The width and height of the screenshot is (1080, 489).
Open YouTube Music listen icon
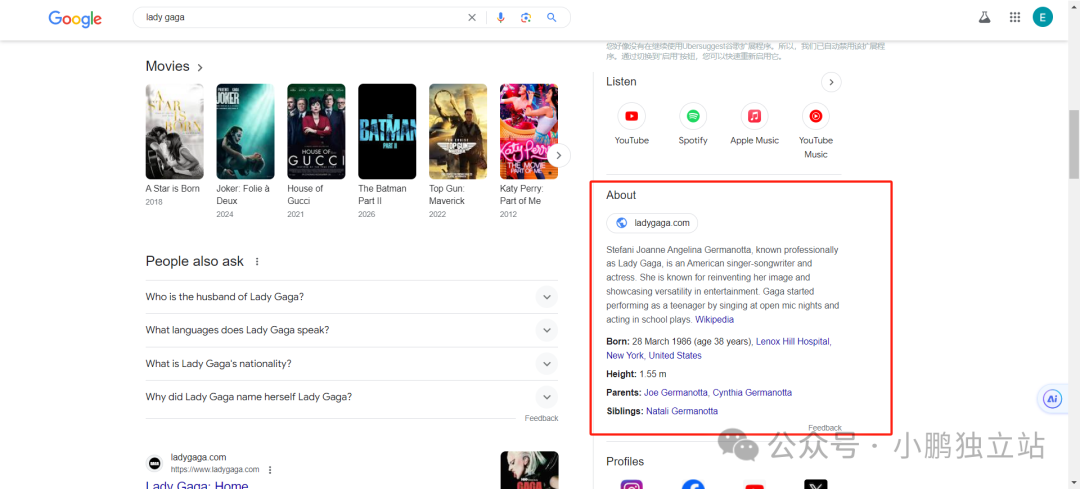point(816,116)
